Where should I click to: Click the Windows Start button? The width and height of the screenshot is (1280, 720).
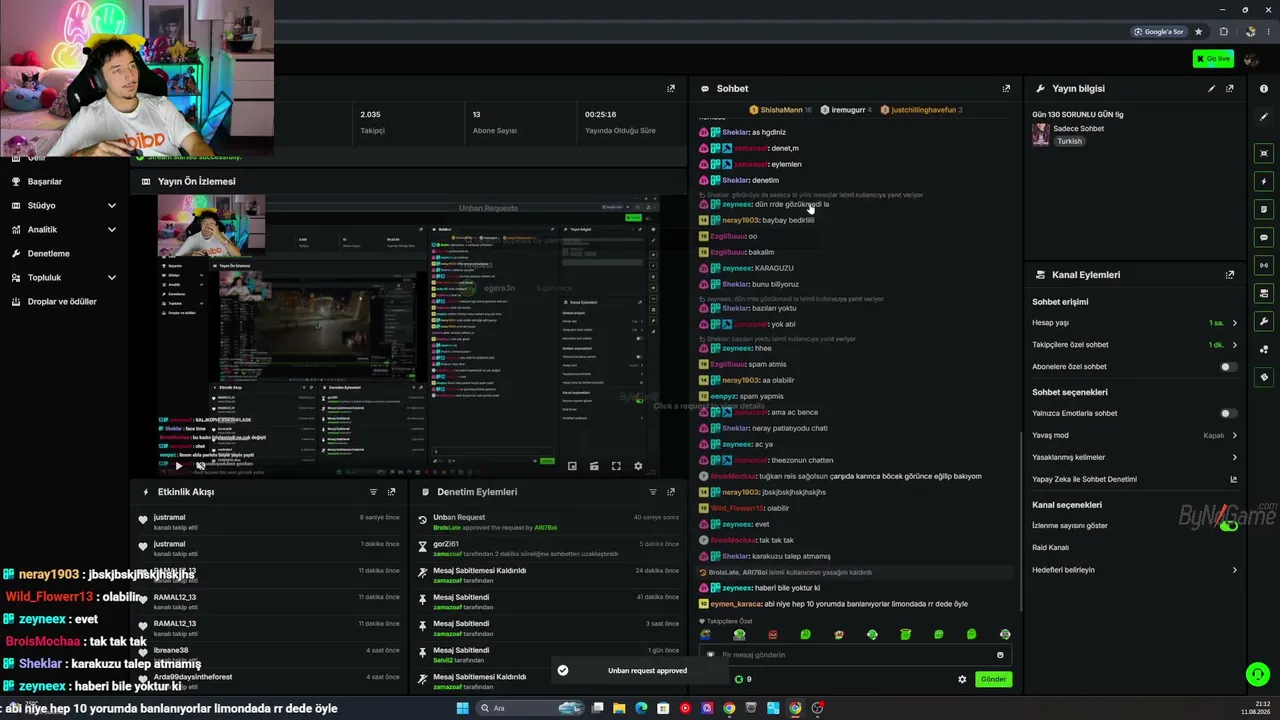coord(462,708)
